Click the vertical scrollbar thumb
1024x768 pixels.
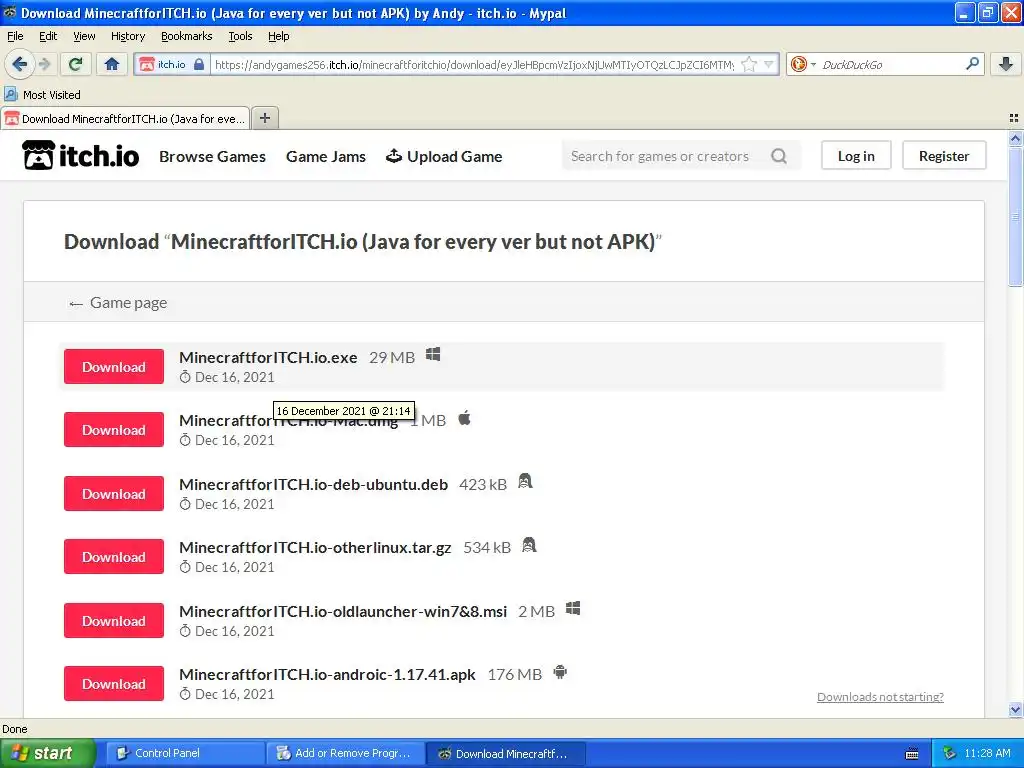pos(1015,216)
